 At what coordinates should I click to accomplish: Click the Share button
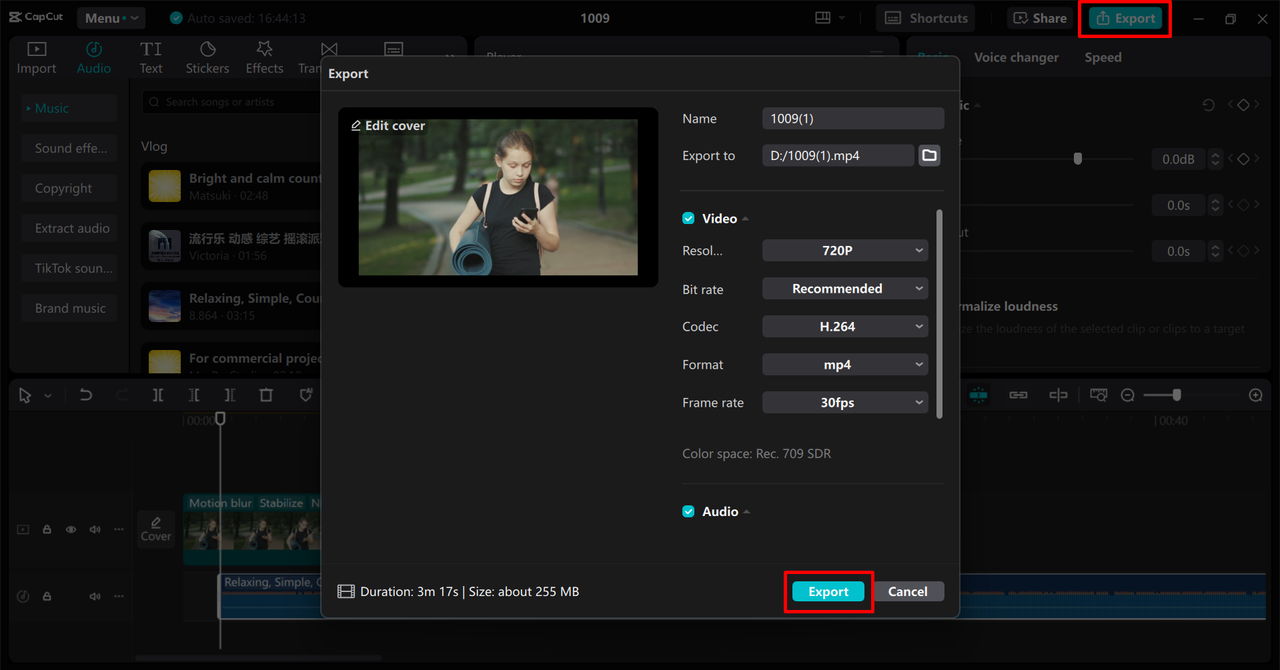1040,18
